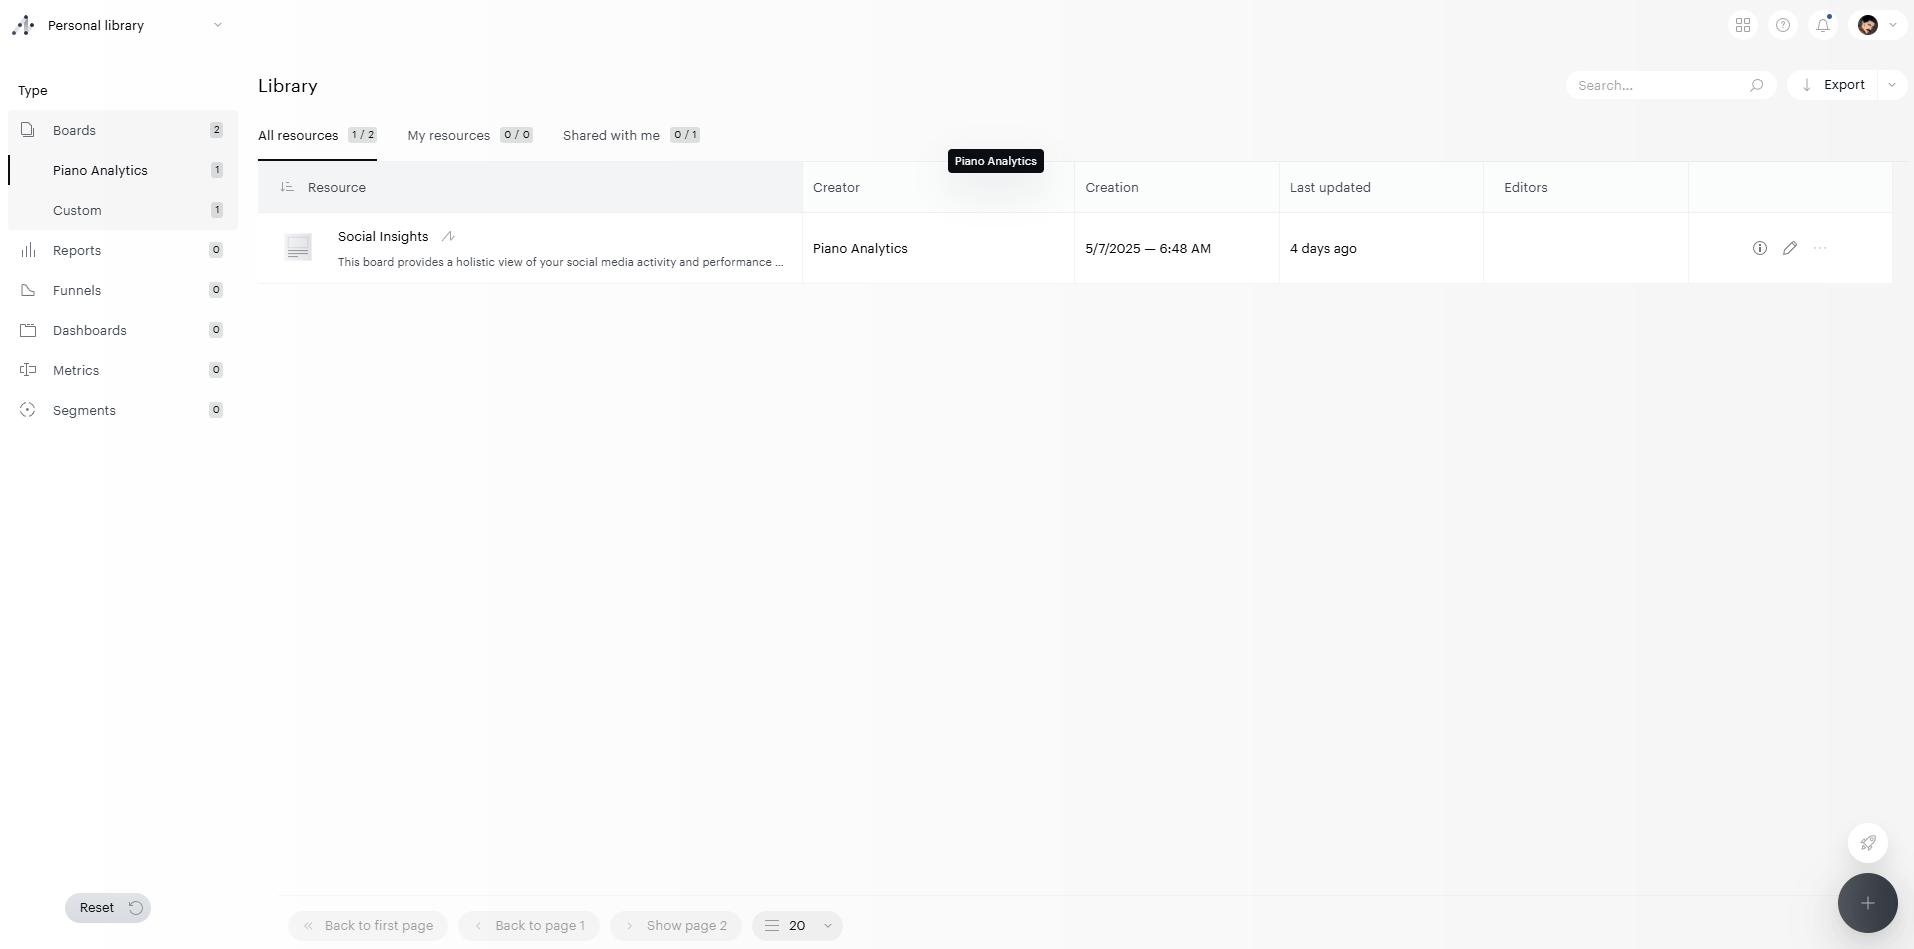
Task: Expand the user avatar menu
Action: 1878,25
